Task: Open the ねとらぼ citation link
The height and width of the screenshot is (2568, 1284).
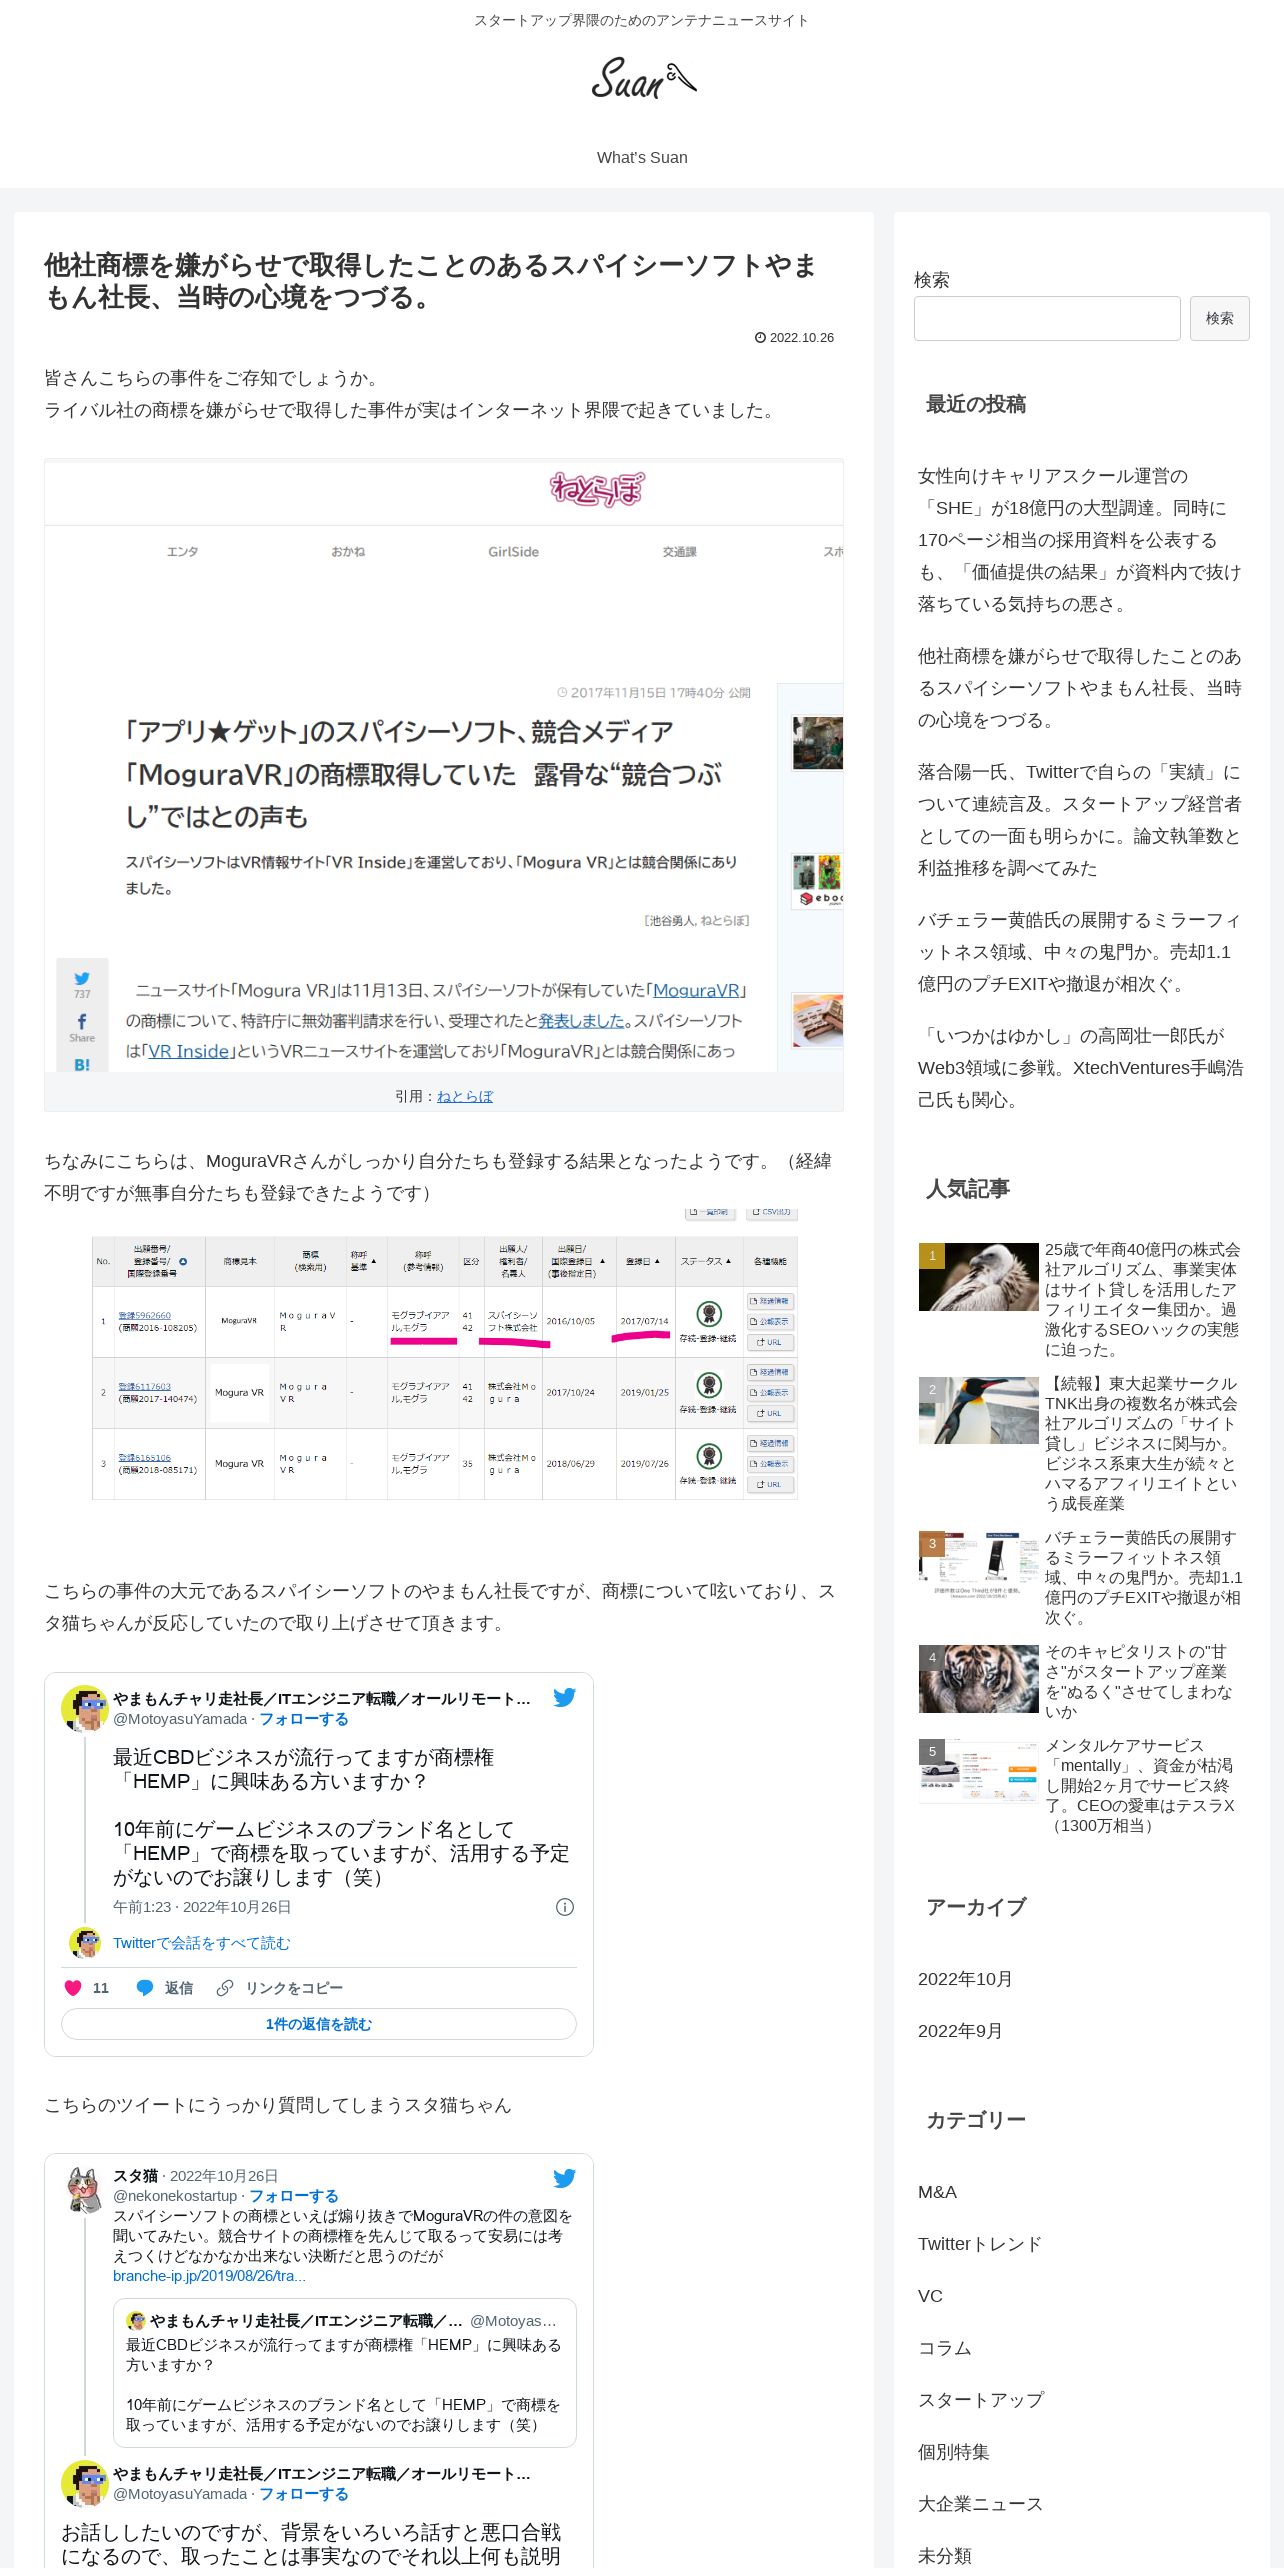Action: 465,1096
